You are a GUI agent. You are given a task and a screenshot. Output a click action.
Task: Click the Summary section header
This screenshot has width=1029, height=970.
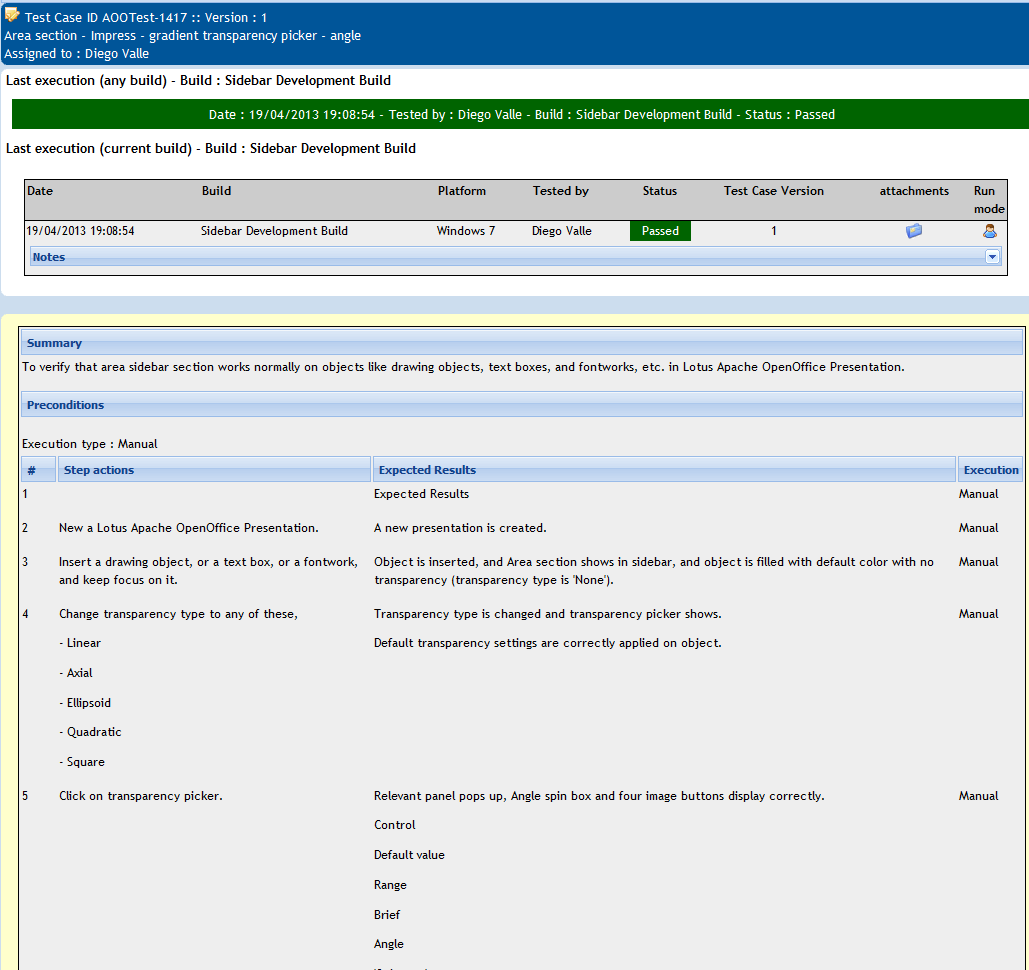tap(522, 343)
